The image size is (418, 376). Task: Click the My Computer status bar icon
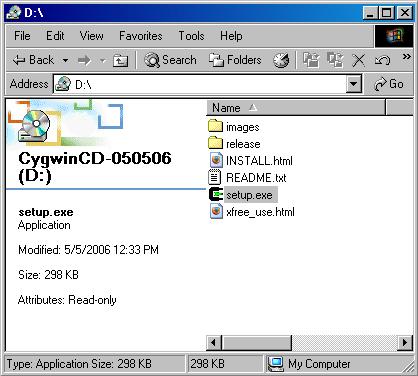(x=276, y=364)
